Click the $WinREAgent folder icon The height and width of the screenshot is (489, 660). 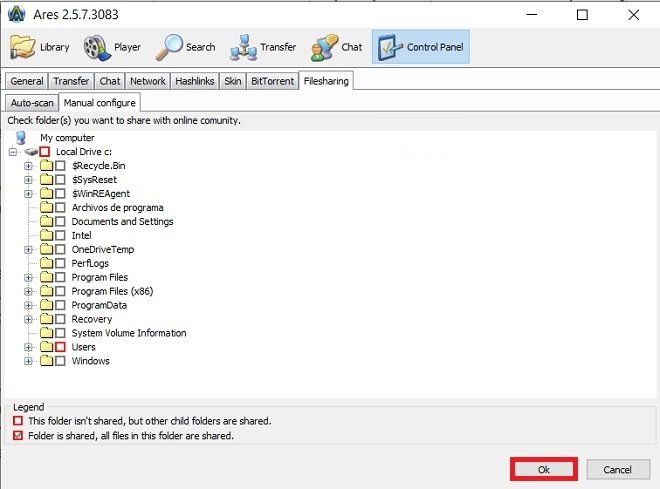(x=46, y=193)
